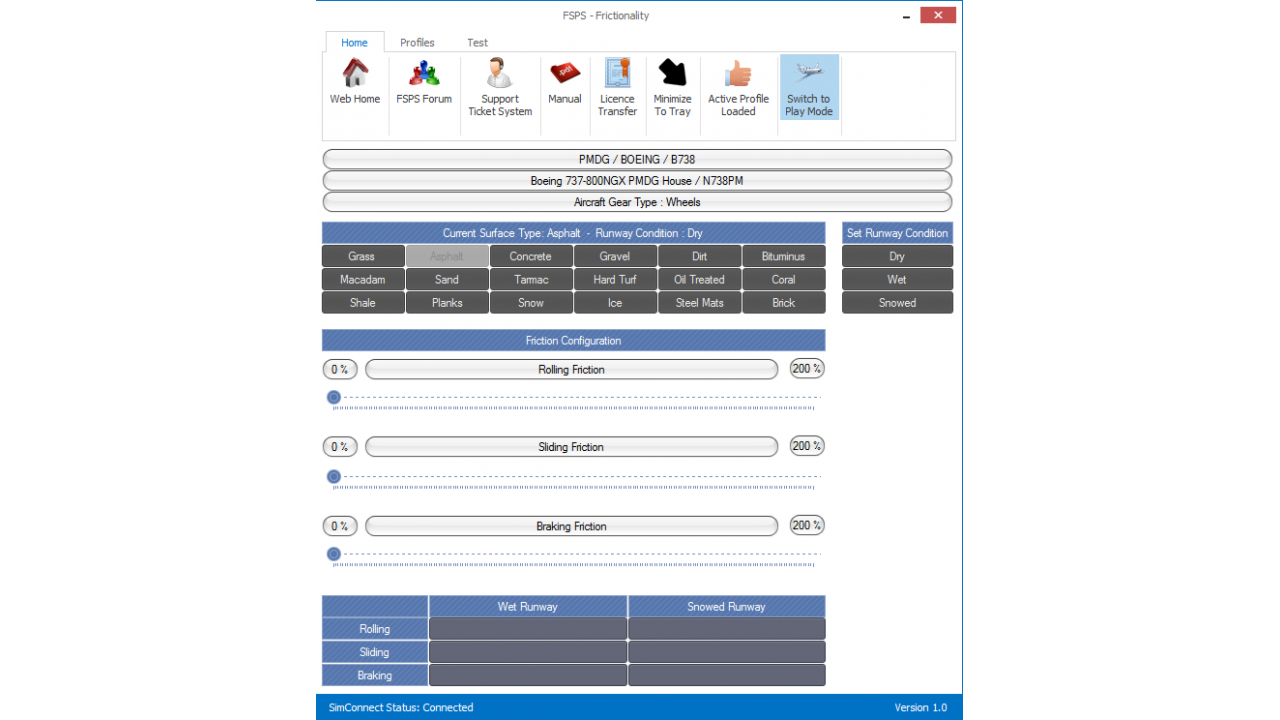
Task: Select Bituminus surface type
Action: (784, 256)
